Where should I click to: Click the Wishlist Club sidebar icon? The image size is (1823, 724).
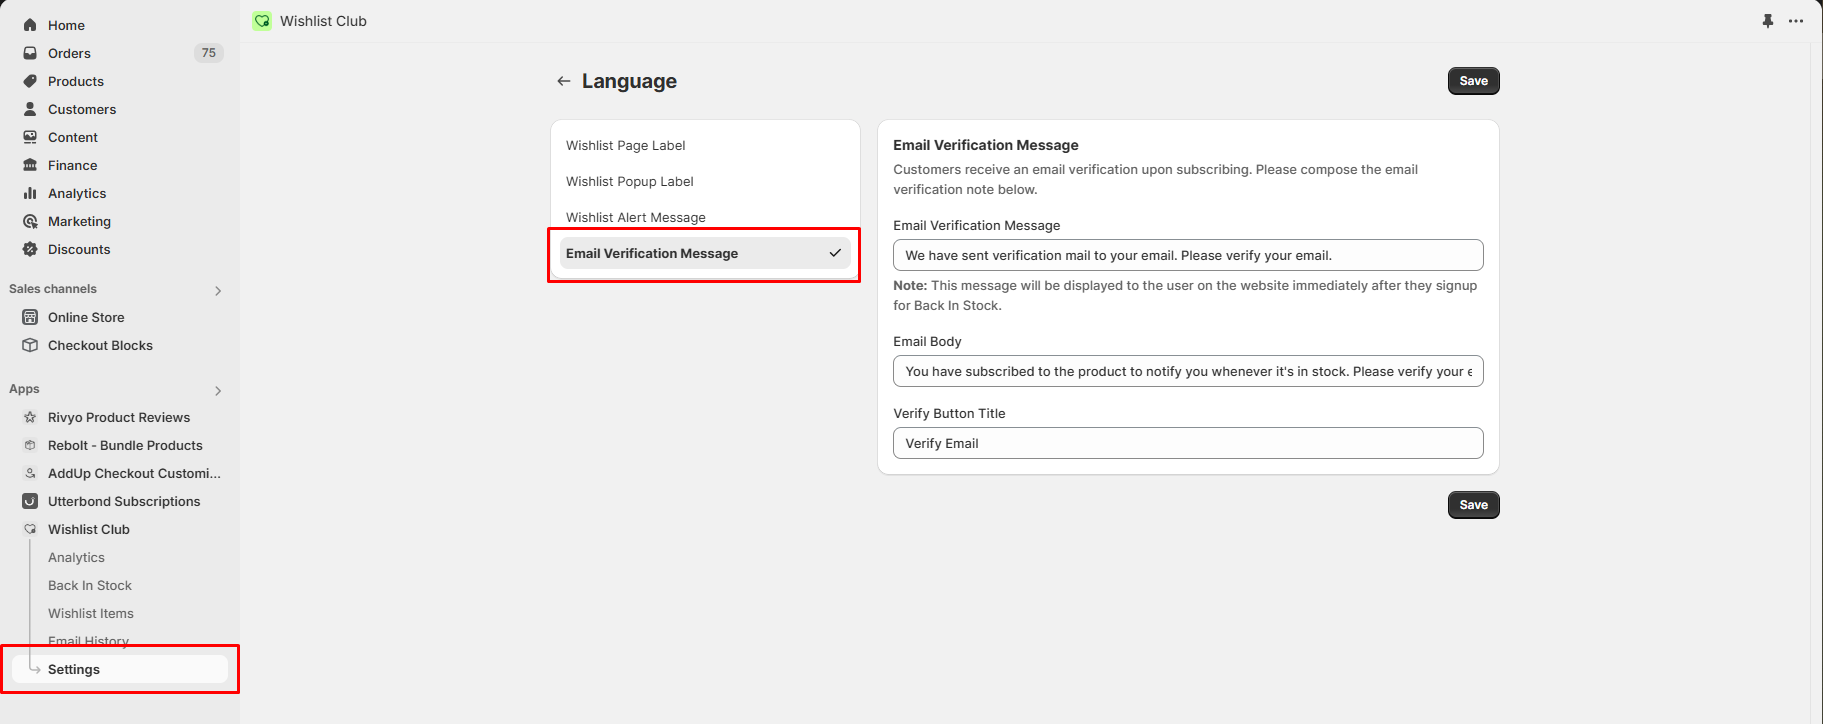30,529
